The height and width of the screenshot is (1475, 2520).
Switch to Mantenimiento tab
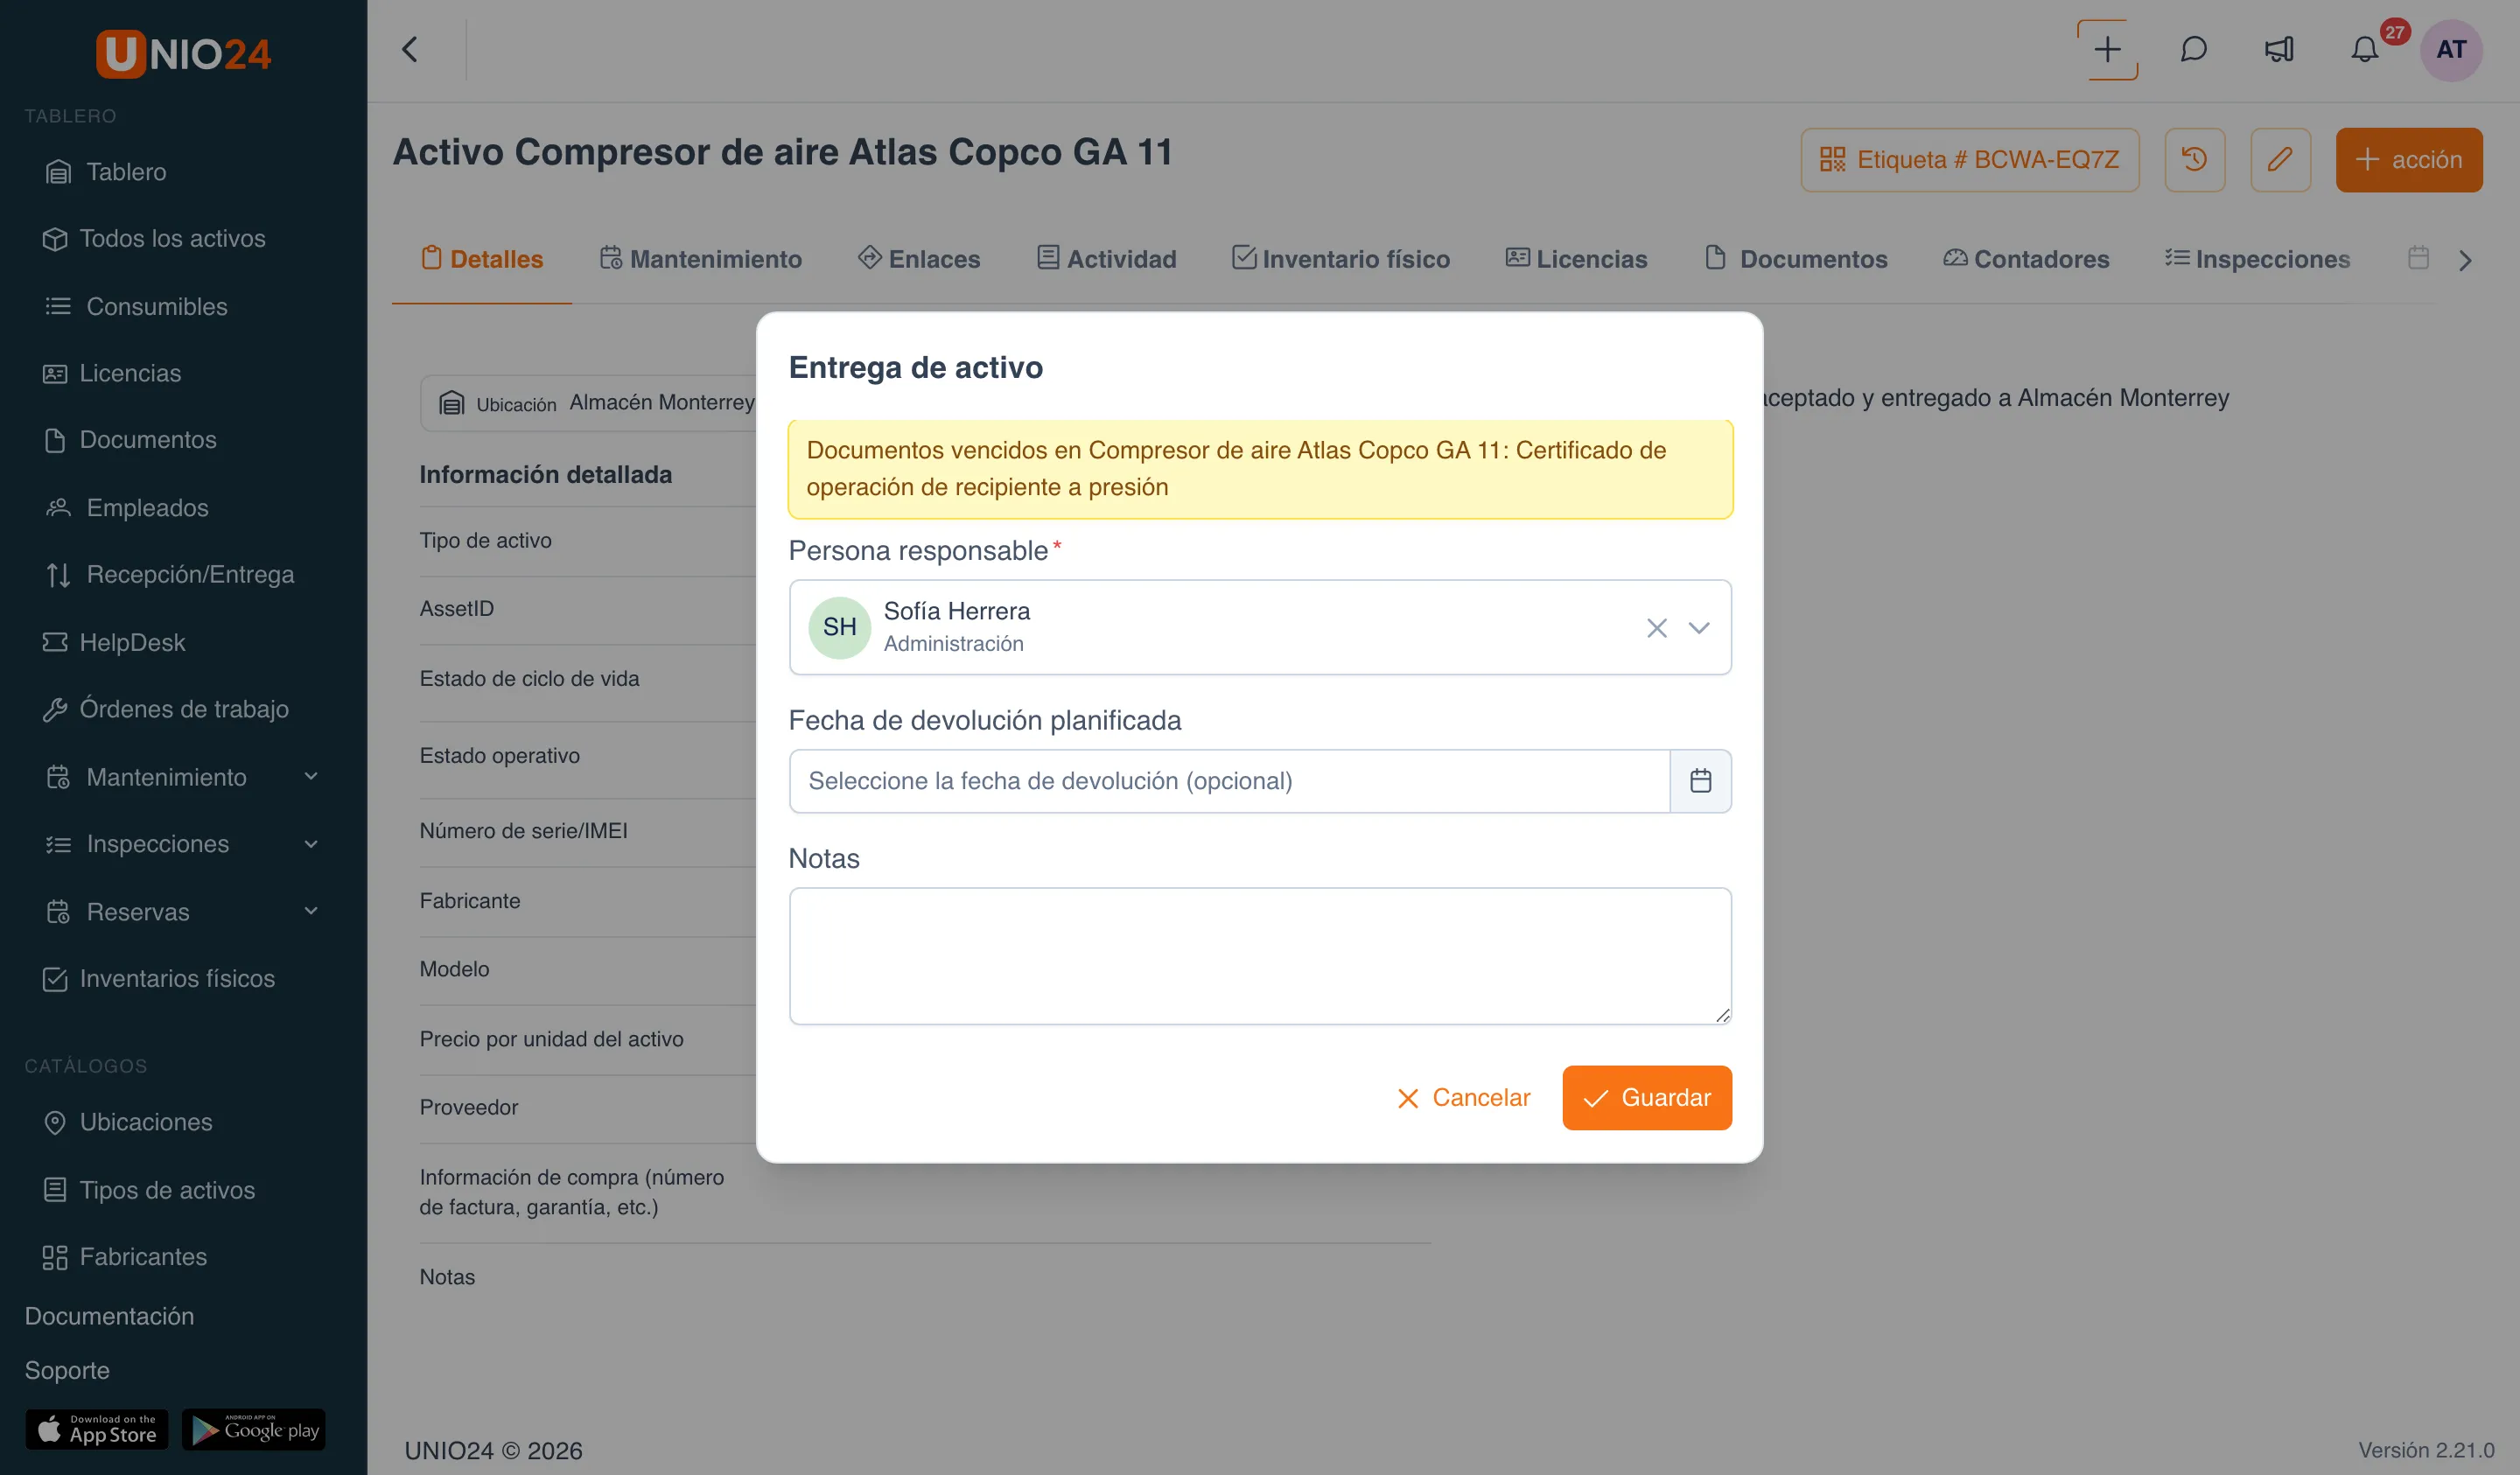coord(700,259)
